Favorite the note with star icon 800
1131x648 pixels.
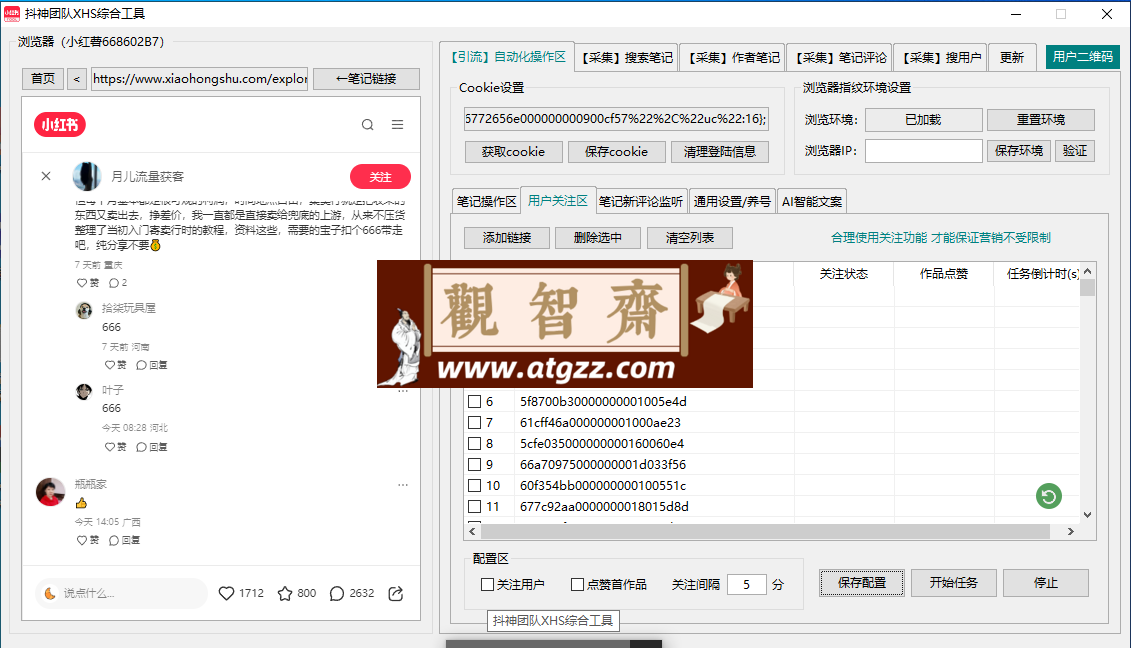285,593
